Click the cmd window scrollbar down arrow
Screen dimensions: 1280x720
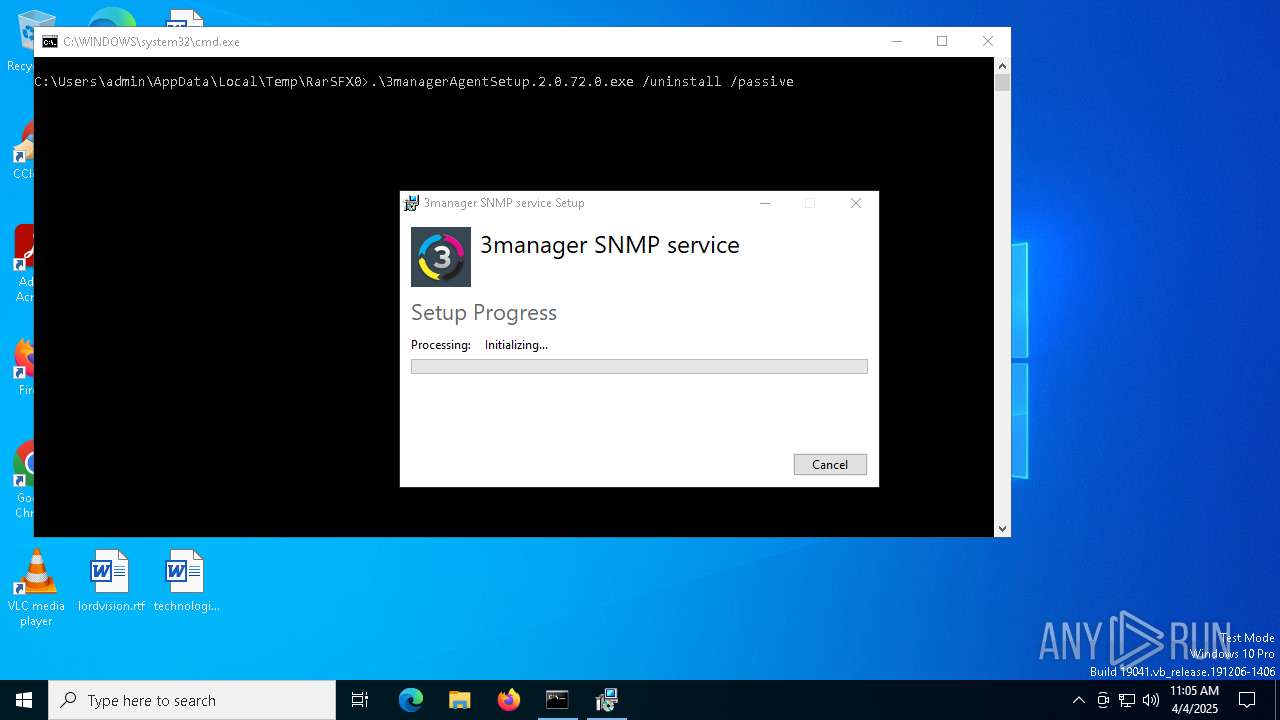coord(1002,529)
